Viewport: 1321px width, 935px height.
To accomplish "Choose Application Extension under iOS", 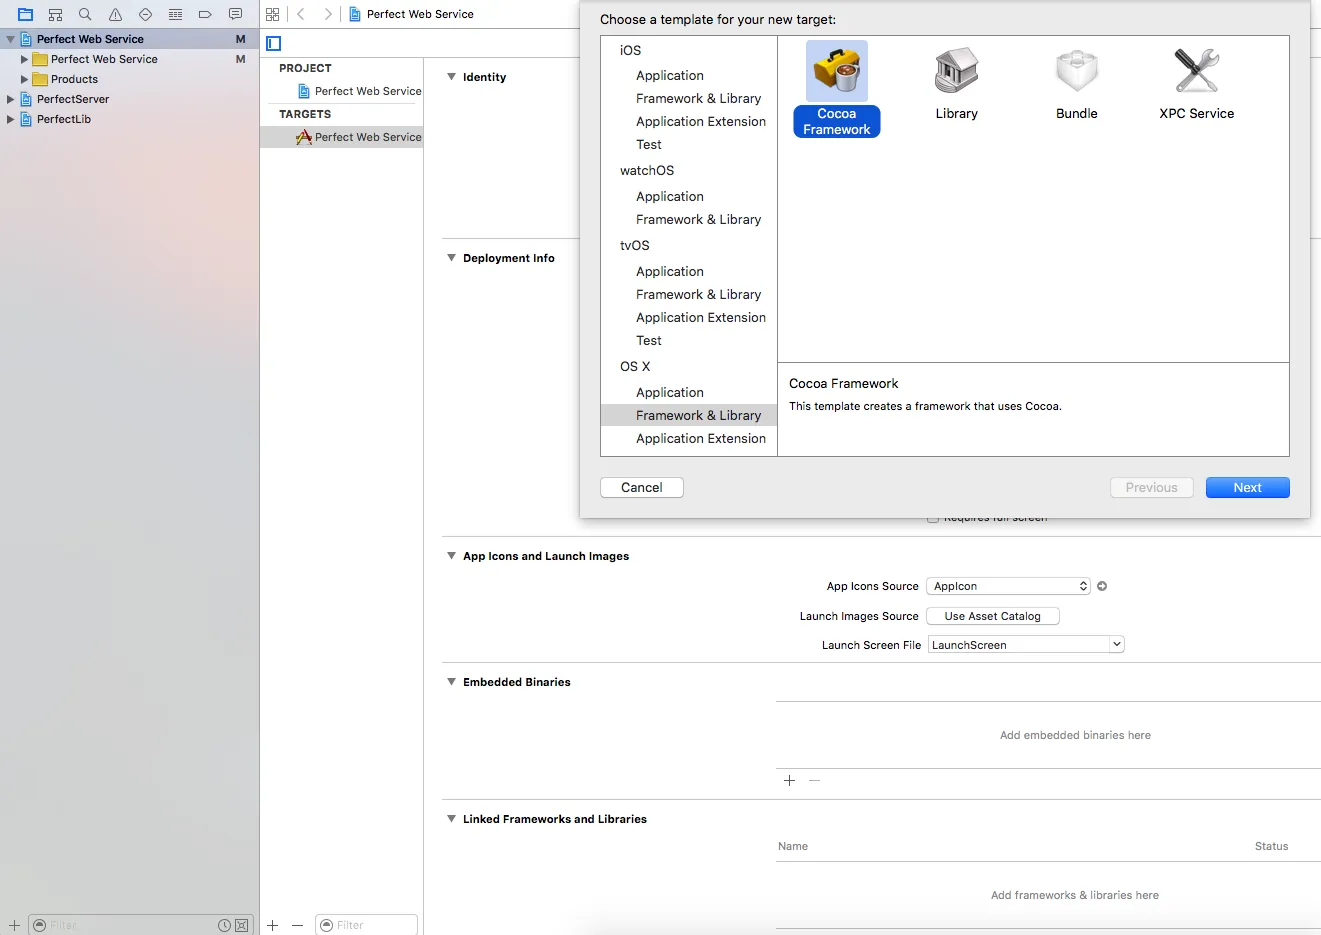I will [701, 121].
